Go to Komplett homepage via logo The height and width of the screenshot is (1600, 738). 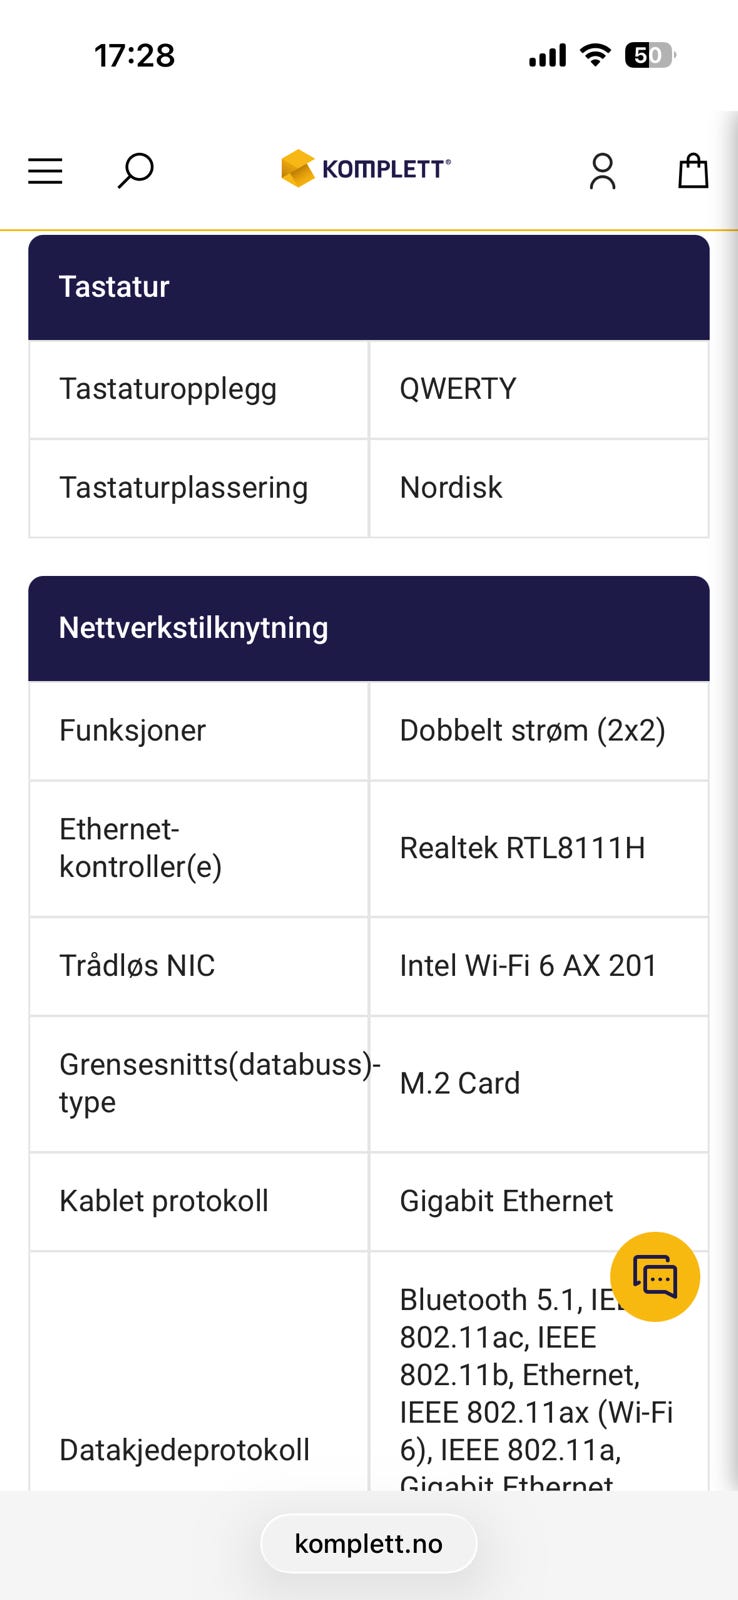366,169
